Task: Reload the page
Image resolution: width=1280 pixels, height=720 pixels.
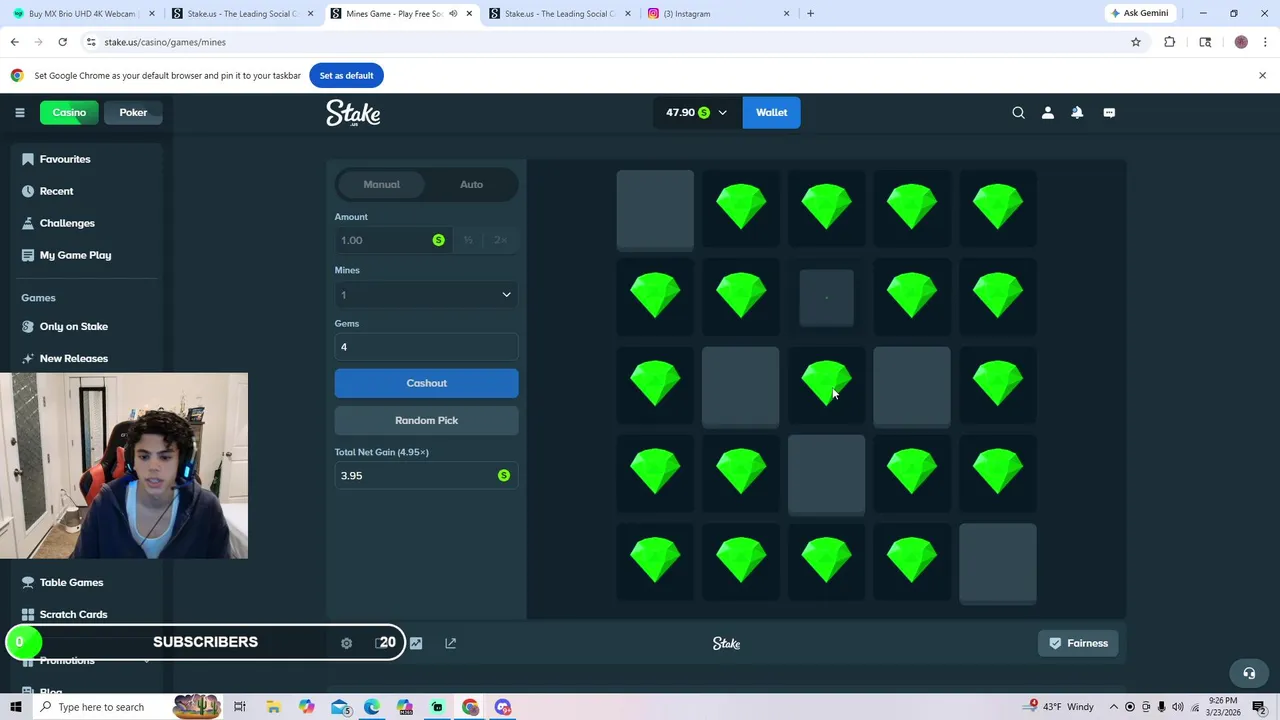Action: [x=62, y=42]
